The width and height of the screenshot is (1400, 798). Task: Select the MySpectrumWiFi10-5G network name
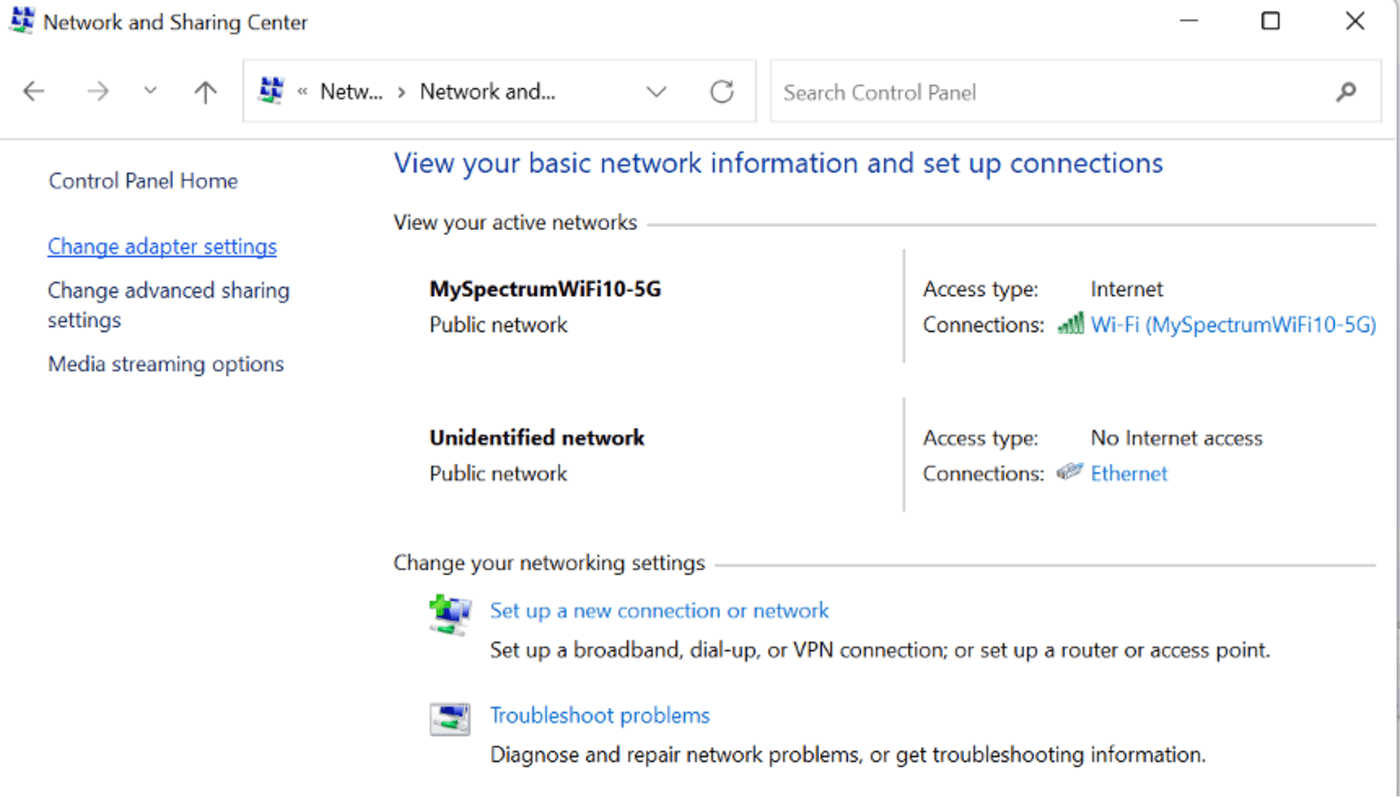[545, 289]
